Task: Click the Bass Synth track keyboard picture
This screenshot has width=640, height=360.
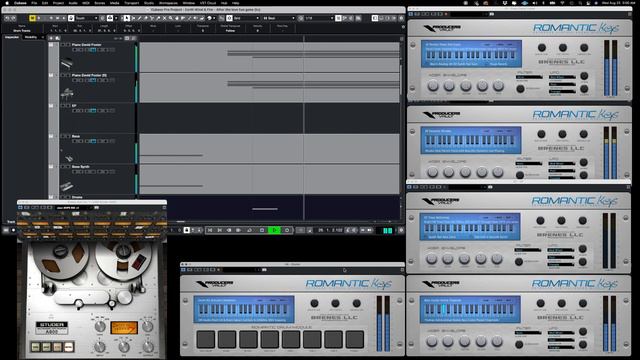Action: tap(67, 187)
